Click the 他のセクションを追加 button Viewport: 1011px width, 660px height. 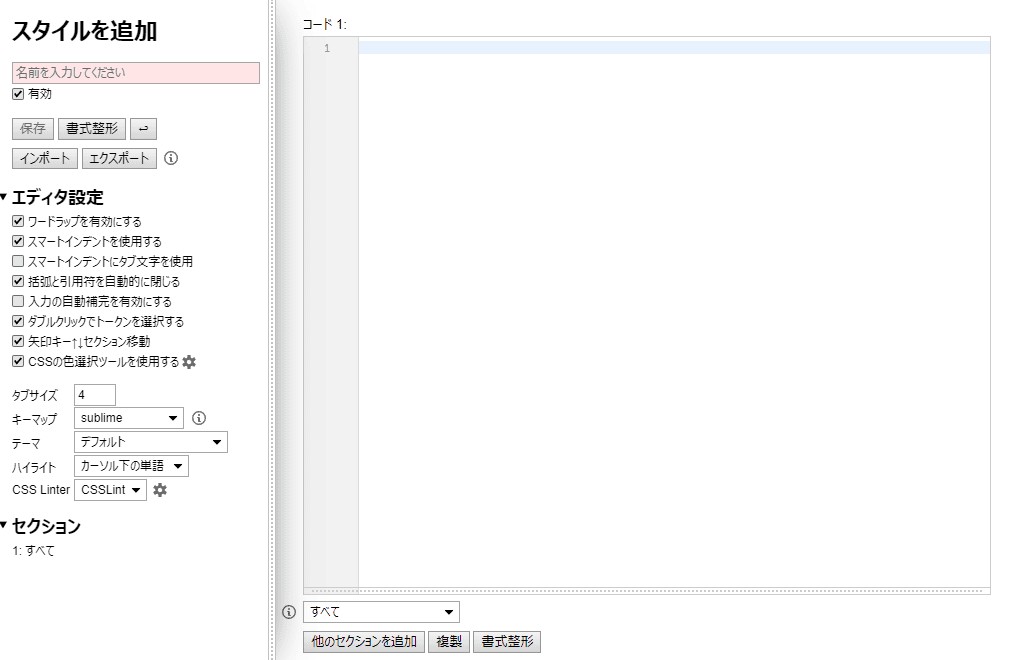tap(364, 642)
